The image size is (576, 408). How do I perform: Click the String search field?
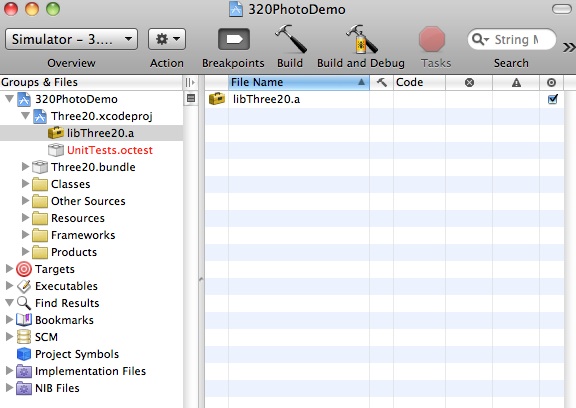click(512, 39)
